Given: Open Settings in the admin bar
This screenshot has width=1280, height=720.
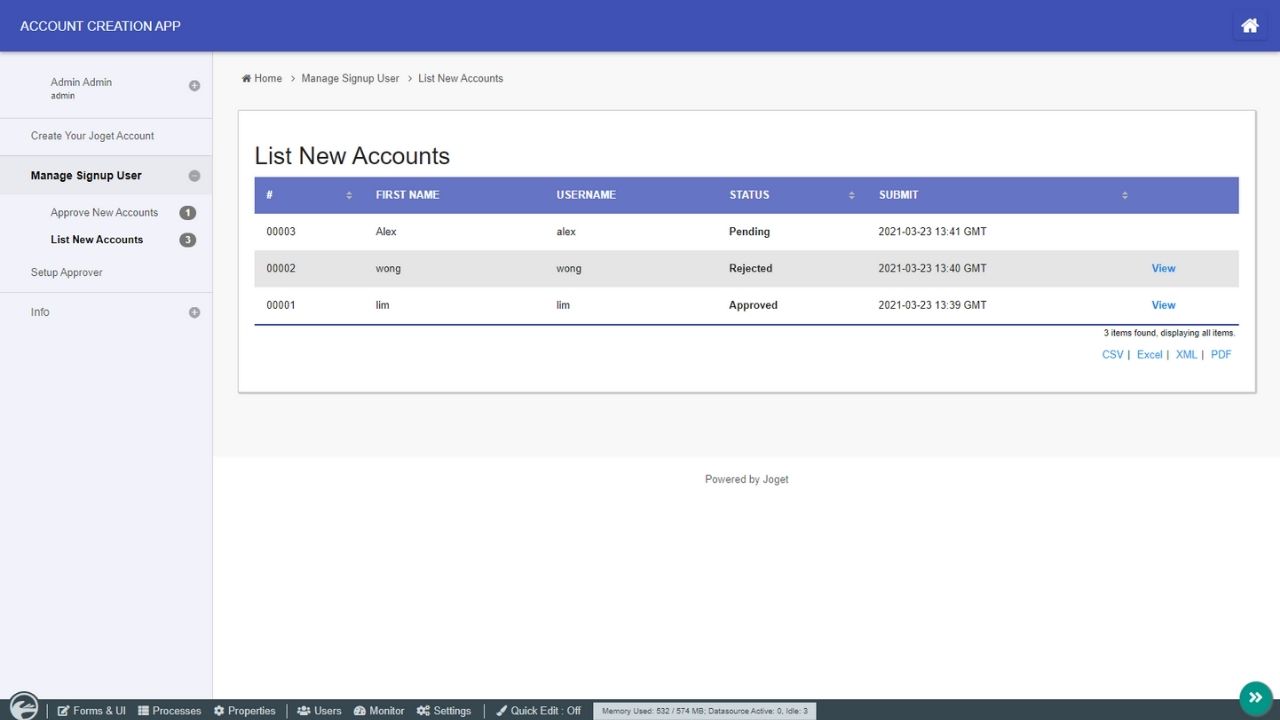Looking at the screenshot, I should 444,711.
